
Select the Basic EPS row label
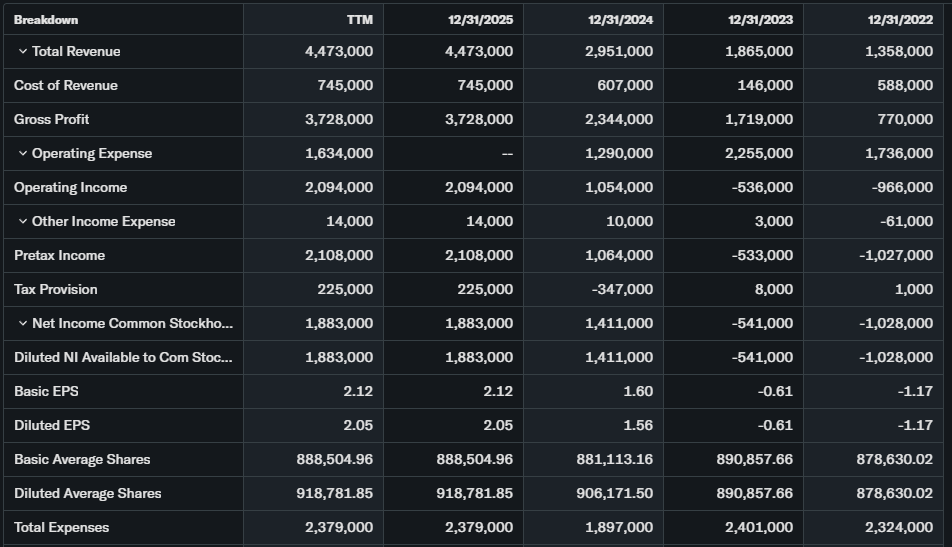[45, 392]
